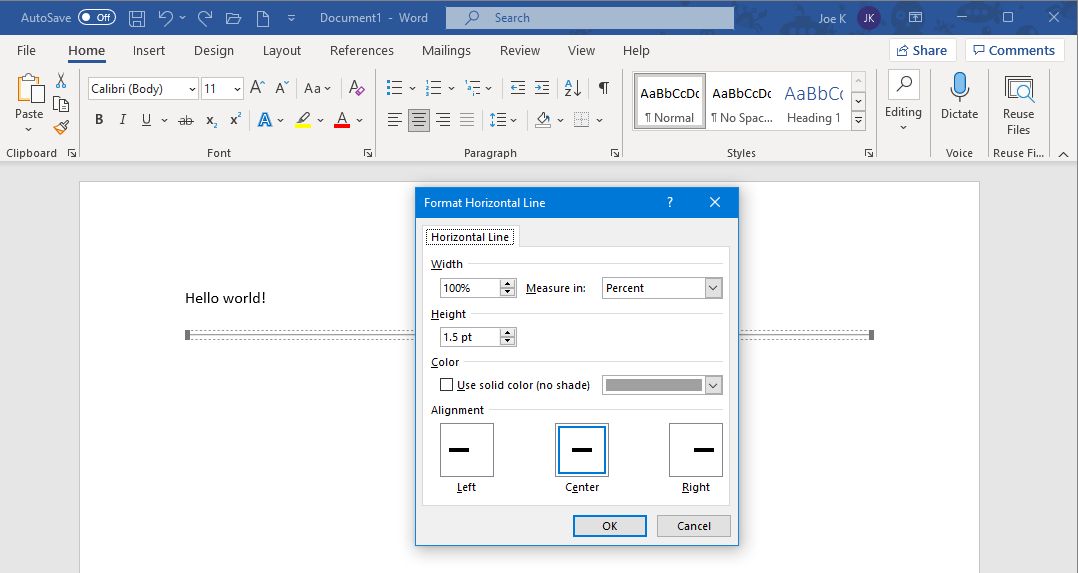Choose Left alignment for the horizontal line
Viewport: 1078px width, 573px height.
tap(467, 450)
